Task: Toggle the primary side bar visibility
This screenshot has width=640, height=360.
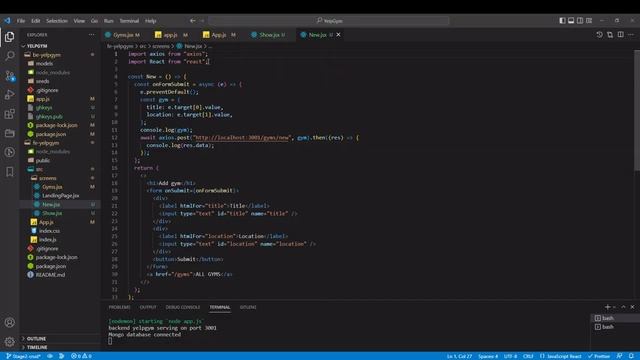Action: pos(562,20)
